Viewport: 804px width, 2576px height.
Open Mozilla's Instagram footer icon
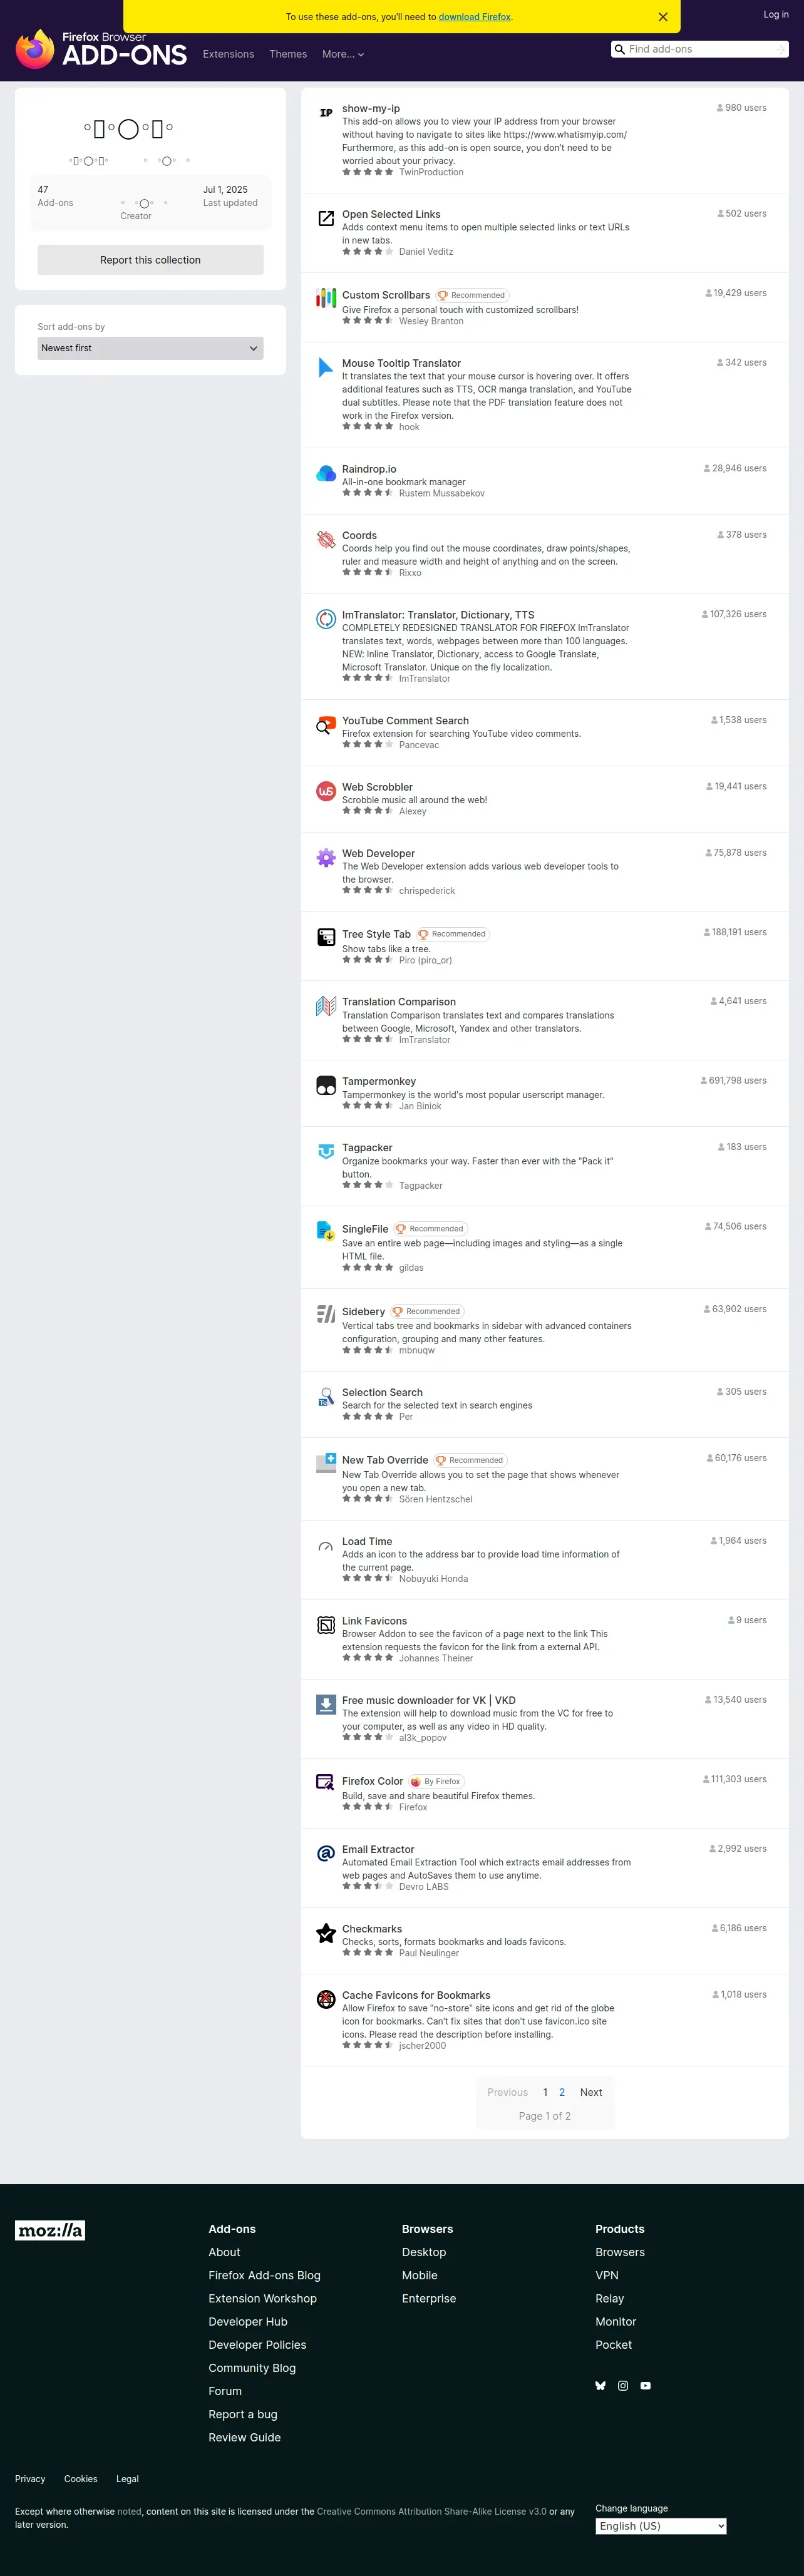tap(623, 2385)
